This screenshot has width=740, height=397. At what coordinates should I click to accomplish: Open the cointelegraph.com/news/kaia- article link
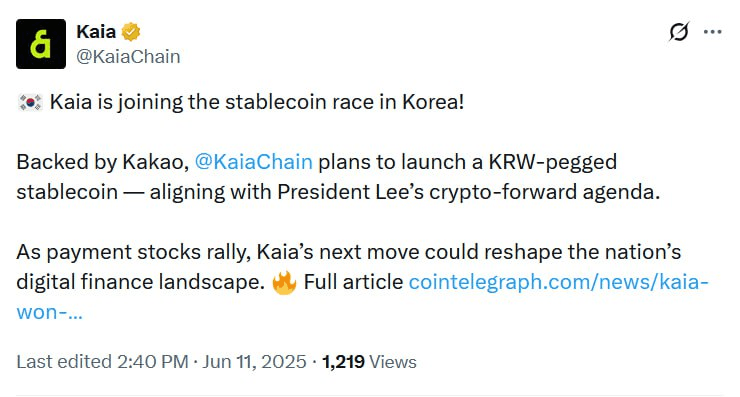pyautogui.click(x=559, y=282)
